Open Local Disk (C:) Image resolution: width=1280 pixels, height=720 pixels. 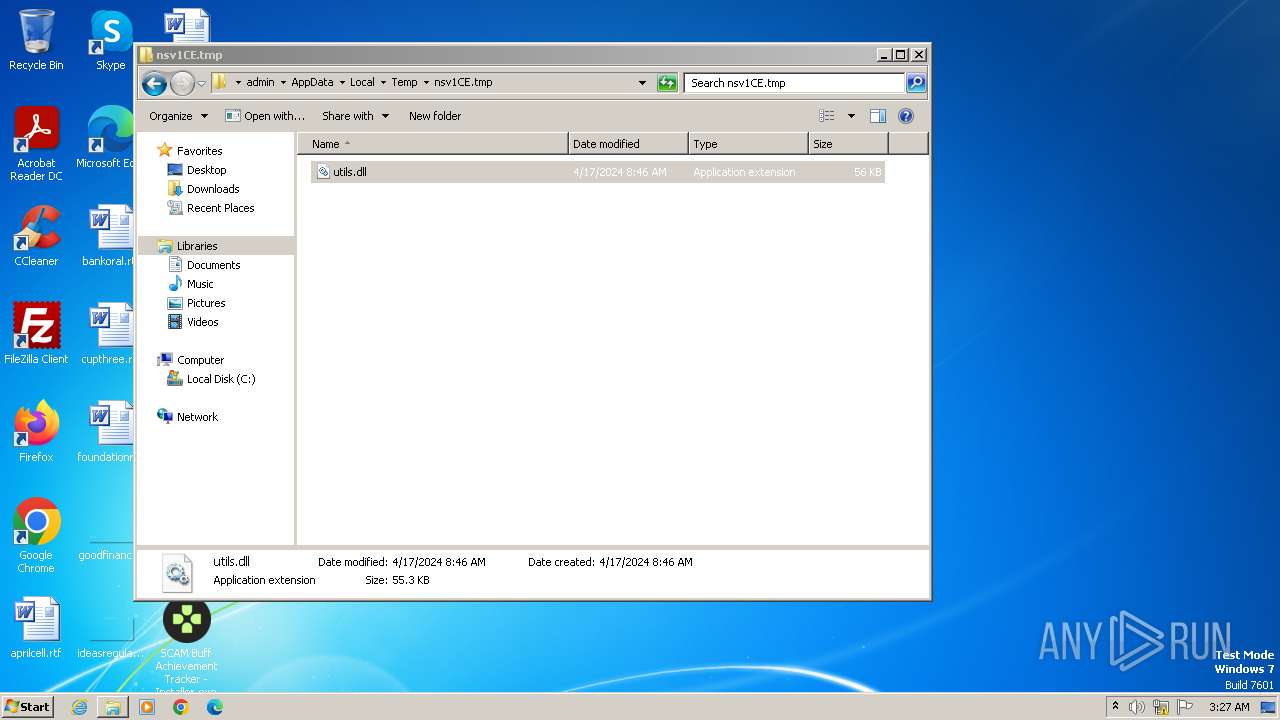pyautogui.click(x=221, y=379)
